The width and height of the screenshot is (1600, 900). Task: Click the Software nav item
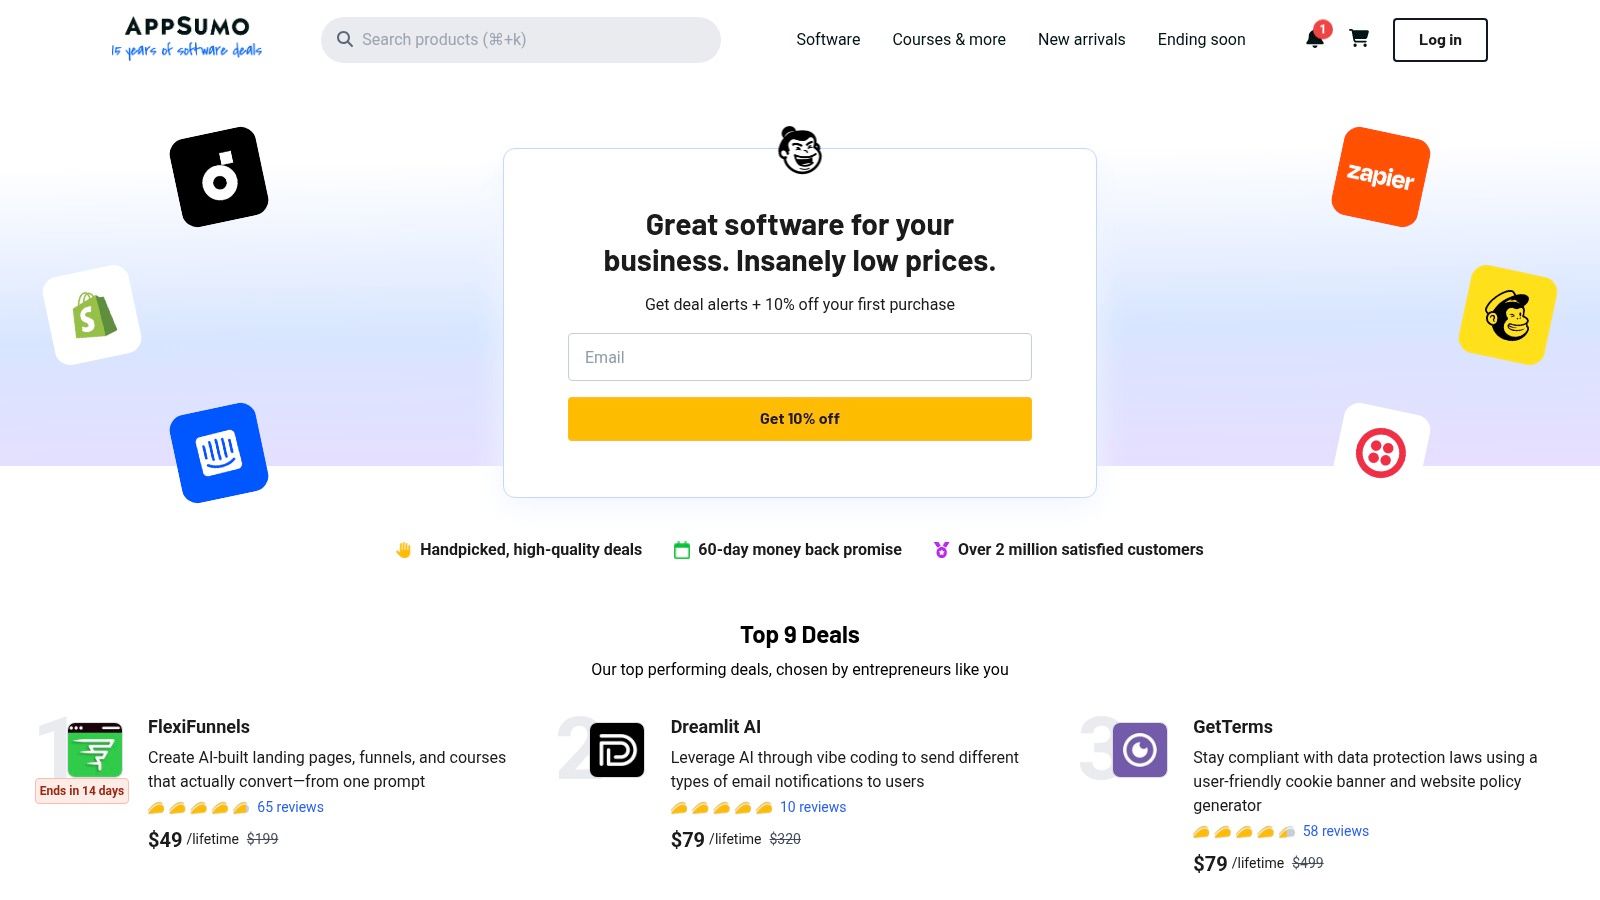tap(827, 39)
